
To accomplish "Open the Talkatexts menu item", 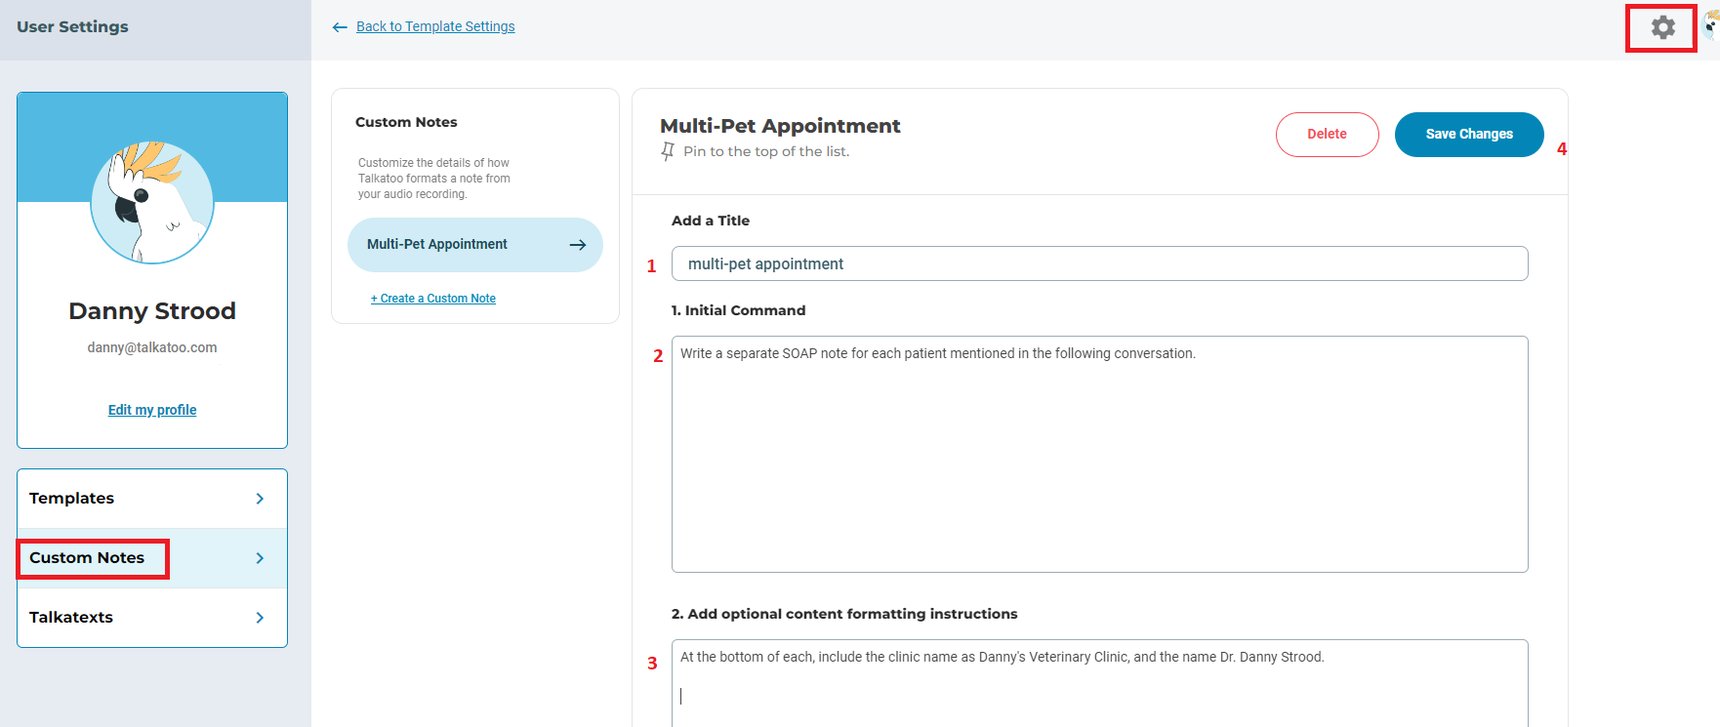I will click(71, 618).
